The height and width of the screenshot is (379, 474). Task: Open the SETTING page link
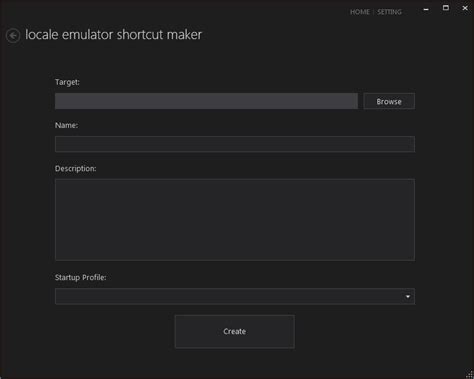pyautogui.click(x=389, y=12)
